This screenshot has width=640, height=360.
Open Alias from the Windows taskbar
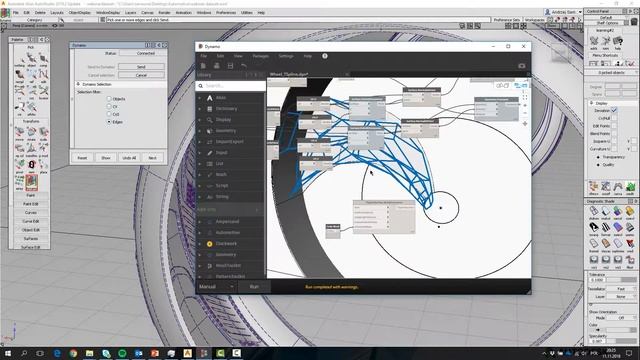tap(187, 353)
